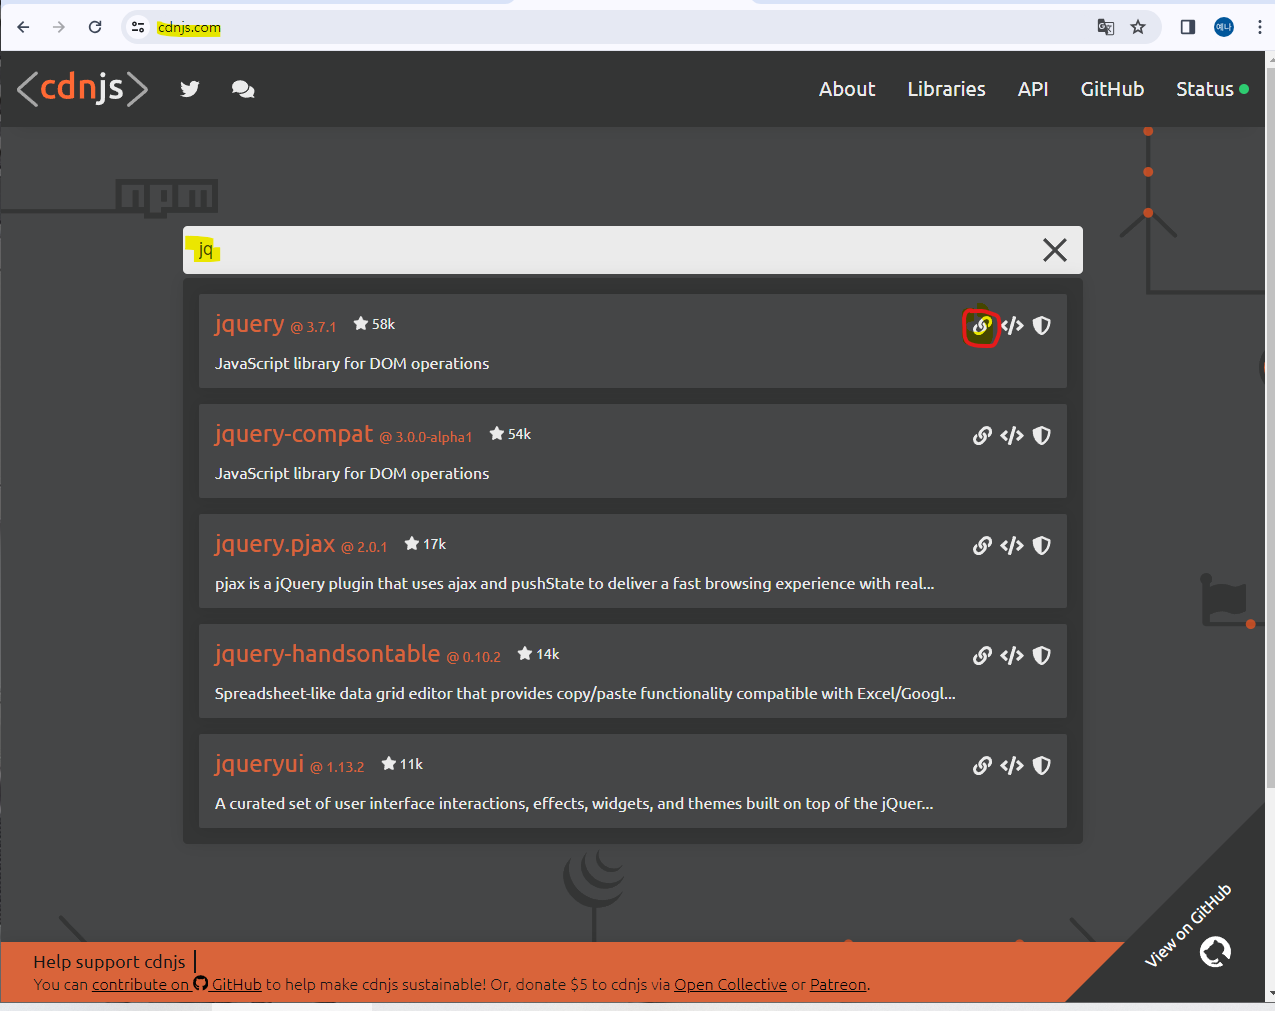Go forward in the browser

click(59, 27)
